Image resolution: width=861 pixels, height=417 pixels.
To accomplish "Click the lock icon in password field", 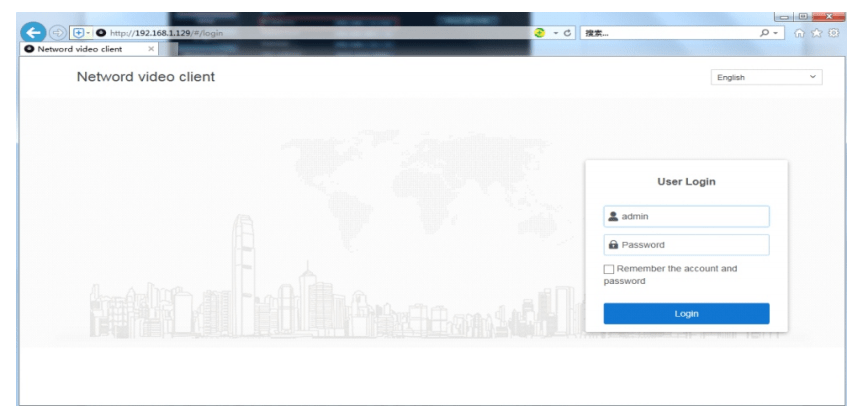I will point(612,245).
